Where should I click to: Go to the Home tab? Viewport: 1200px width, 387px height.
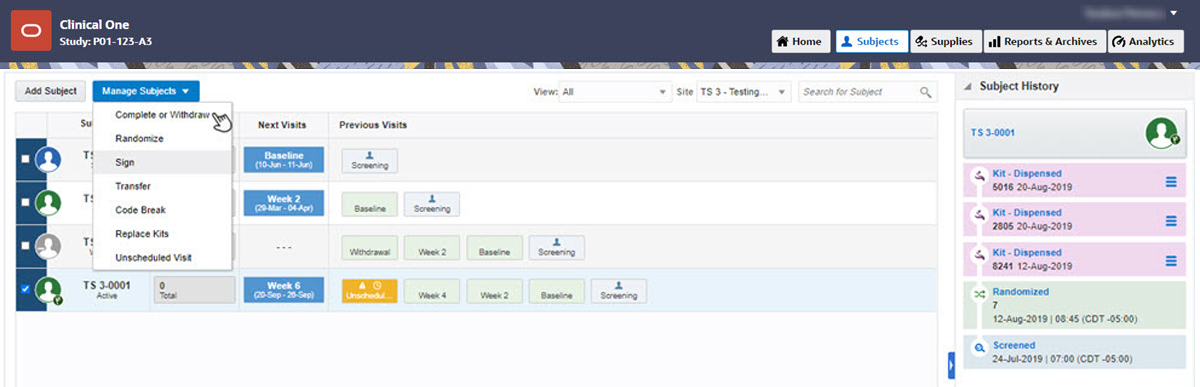pyautogui.click(x=800, y=42)
